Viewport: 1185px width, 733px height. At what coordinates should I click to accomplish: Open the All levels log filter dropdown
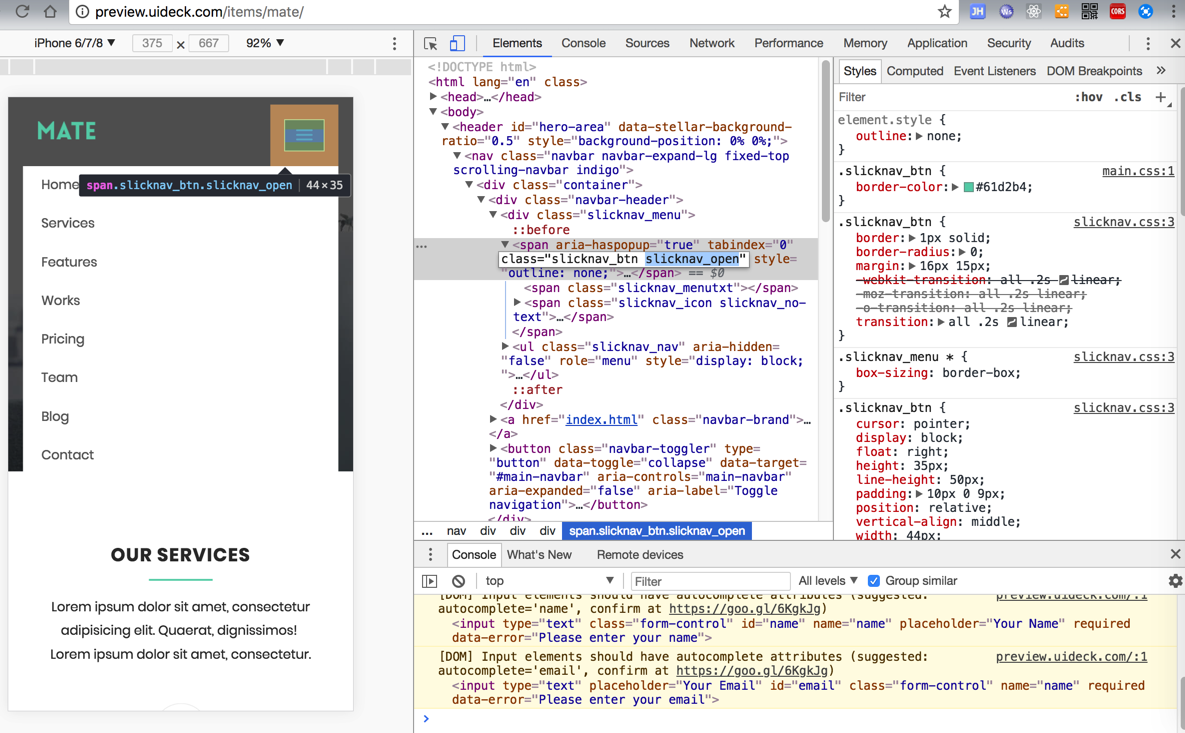(828, 581)
